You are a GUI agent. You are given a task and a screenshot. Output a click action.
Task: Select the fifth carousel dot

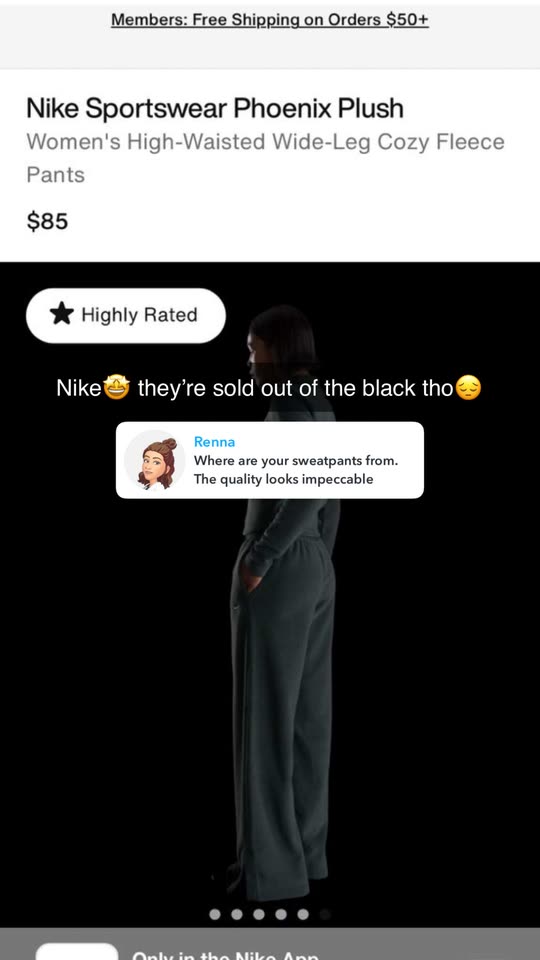[x=303, y=914]
